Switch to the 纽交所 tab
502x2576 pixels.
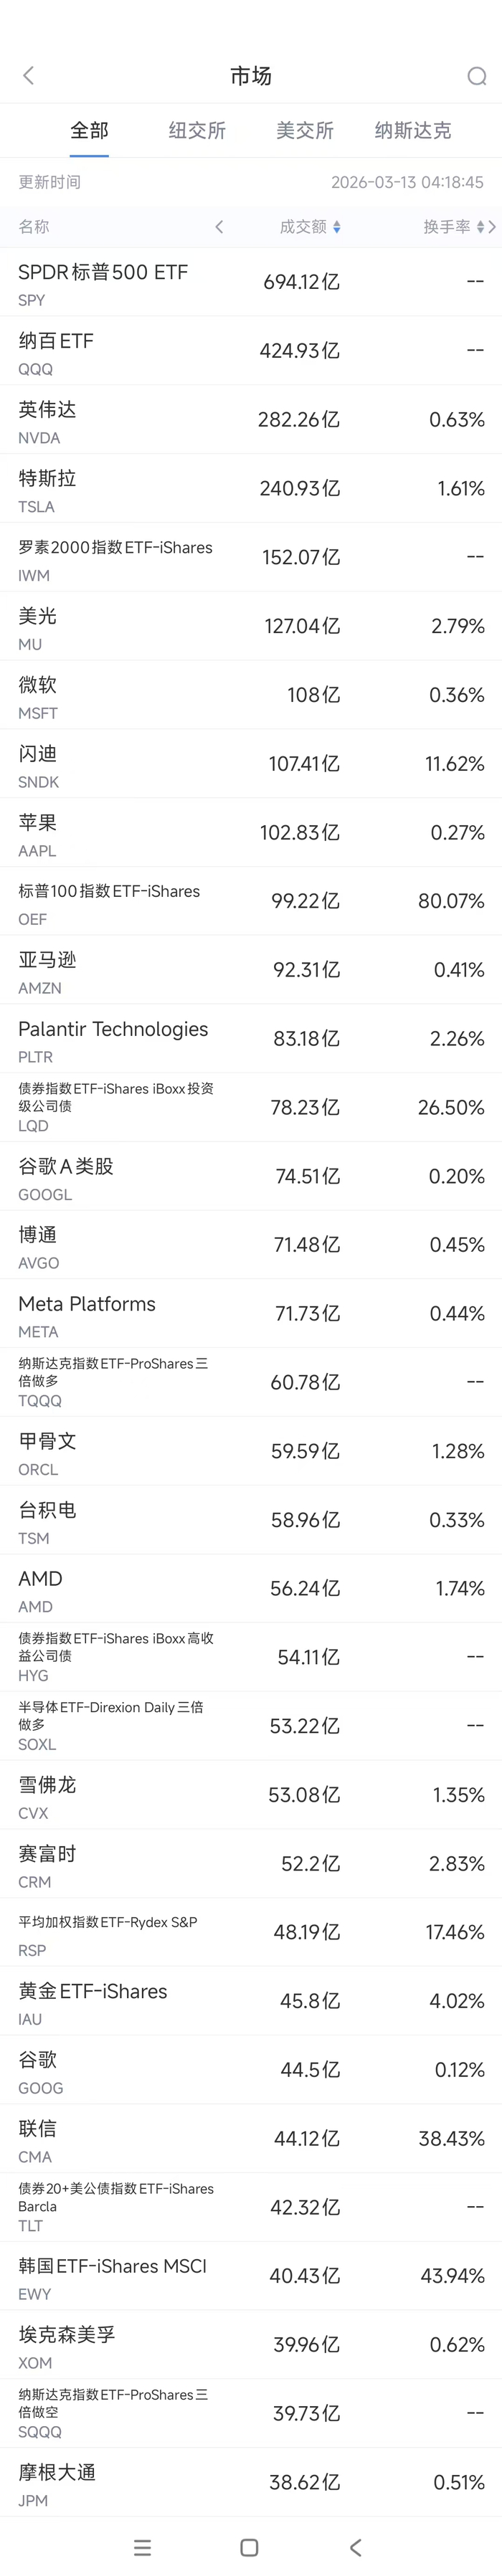(x=197, y=130)
